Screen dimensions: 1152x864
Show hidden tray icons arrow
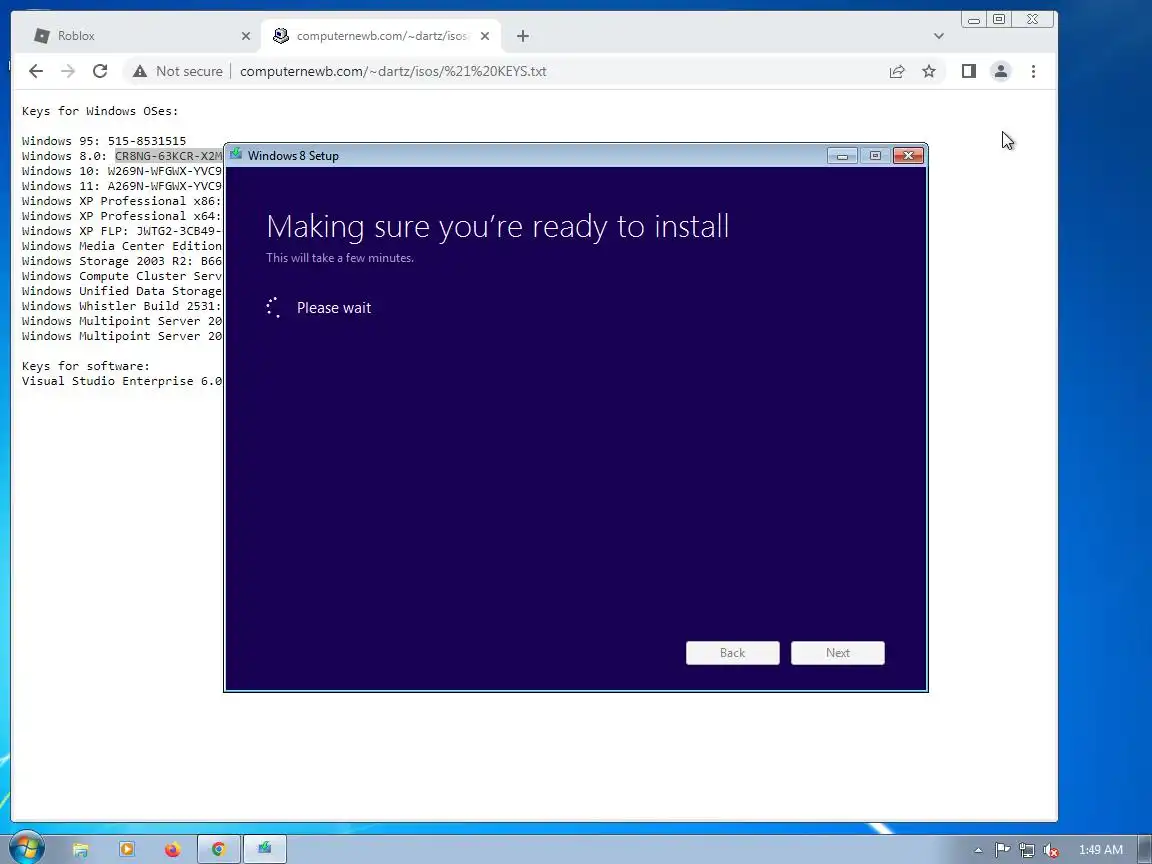point(978,850)
